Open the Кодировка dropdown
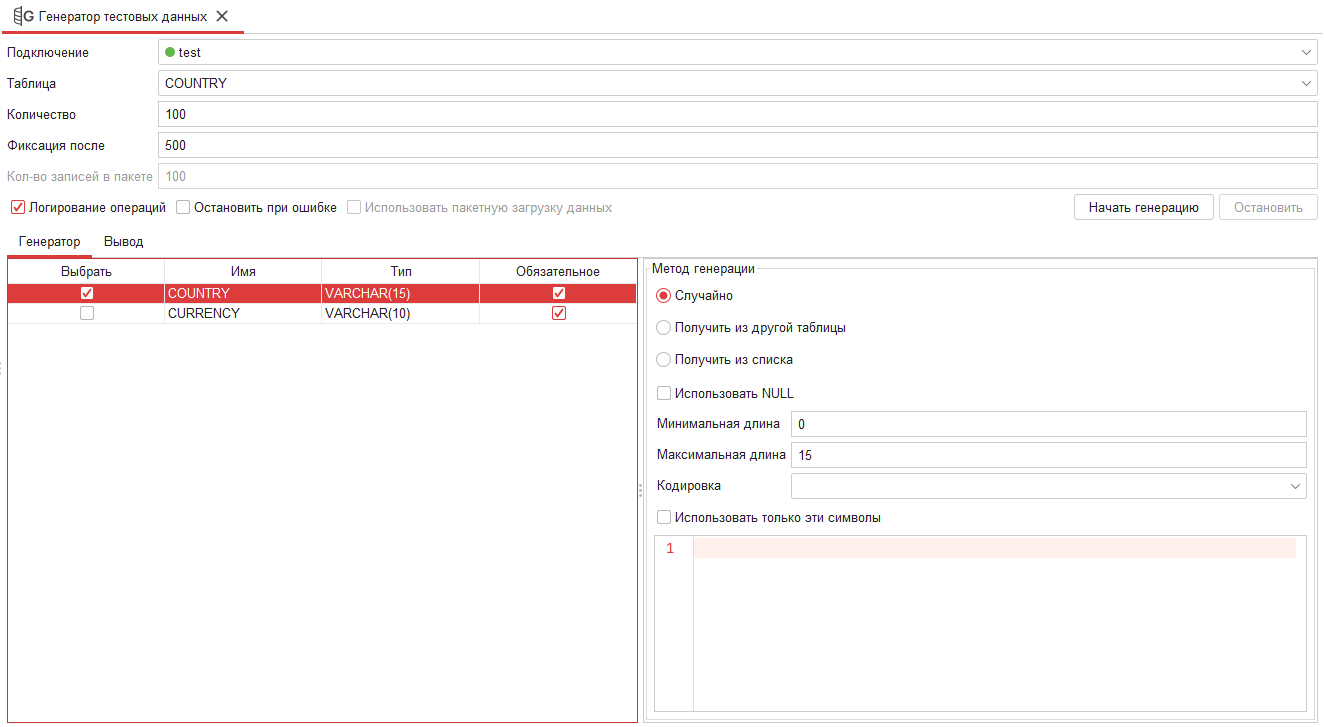The width and height of the screenshot is (1324, 727). coord(1296,486)
